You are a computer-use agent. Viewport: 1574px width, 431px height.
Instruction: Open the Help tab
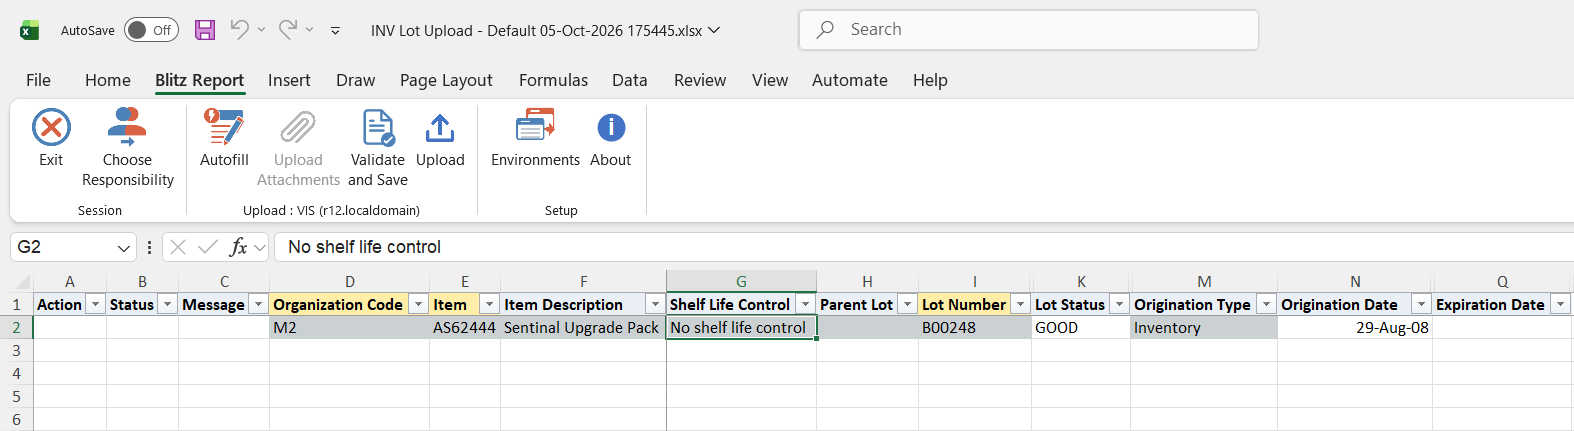(x=930, y=80)
